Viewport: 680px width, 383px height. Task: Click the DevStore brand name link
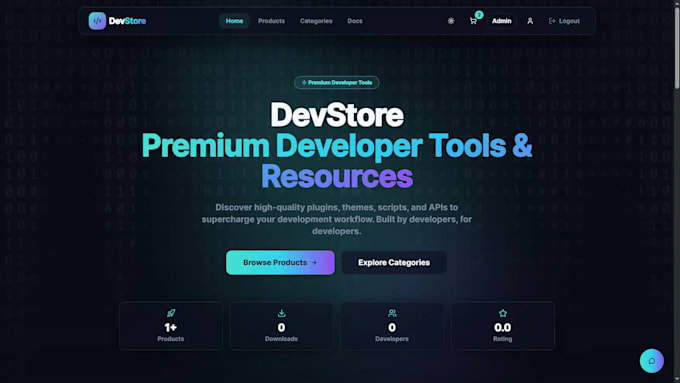128,21
